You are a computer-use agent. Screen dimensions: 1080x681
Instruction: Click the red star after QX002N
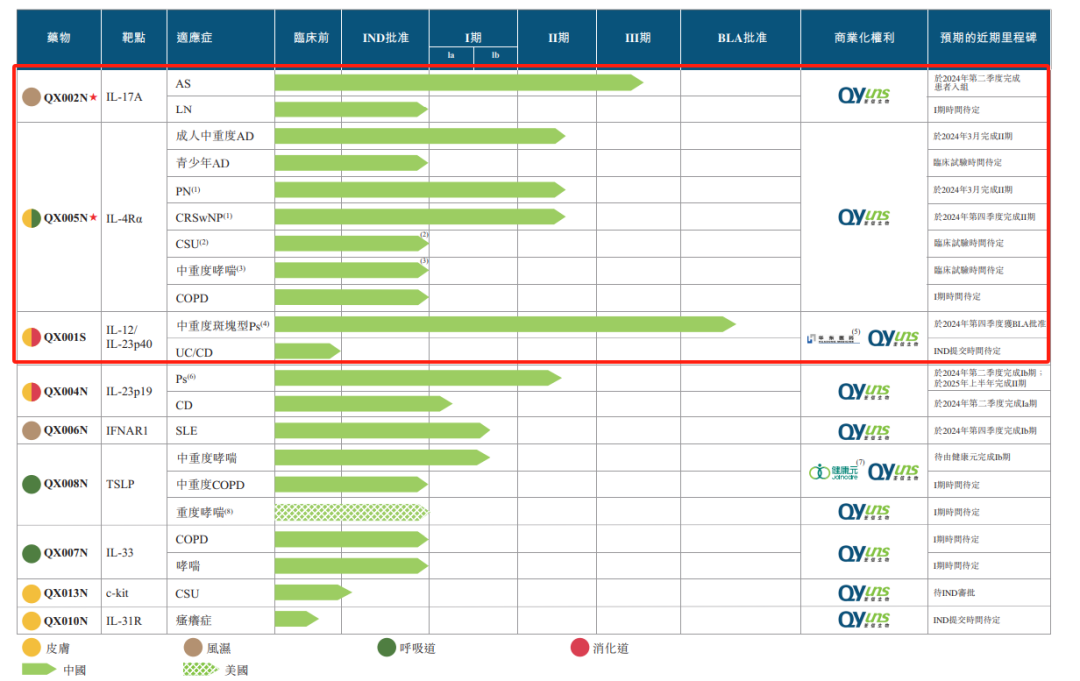[x=93, y=97]
